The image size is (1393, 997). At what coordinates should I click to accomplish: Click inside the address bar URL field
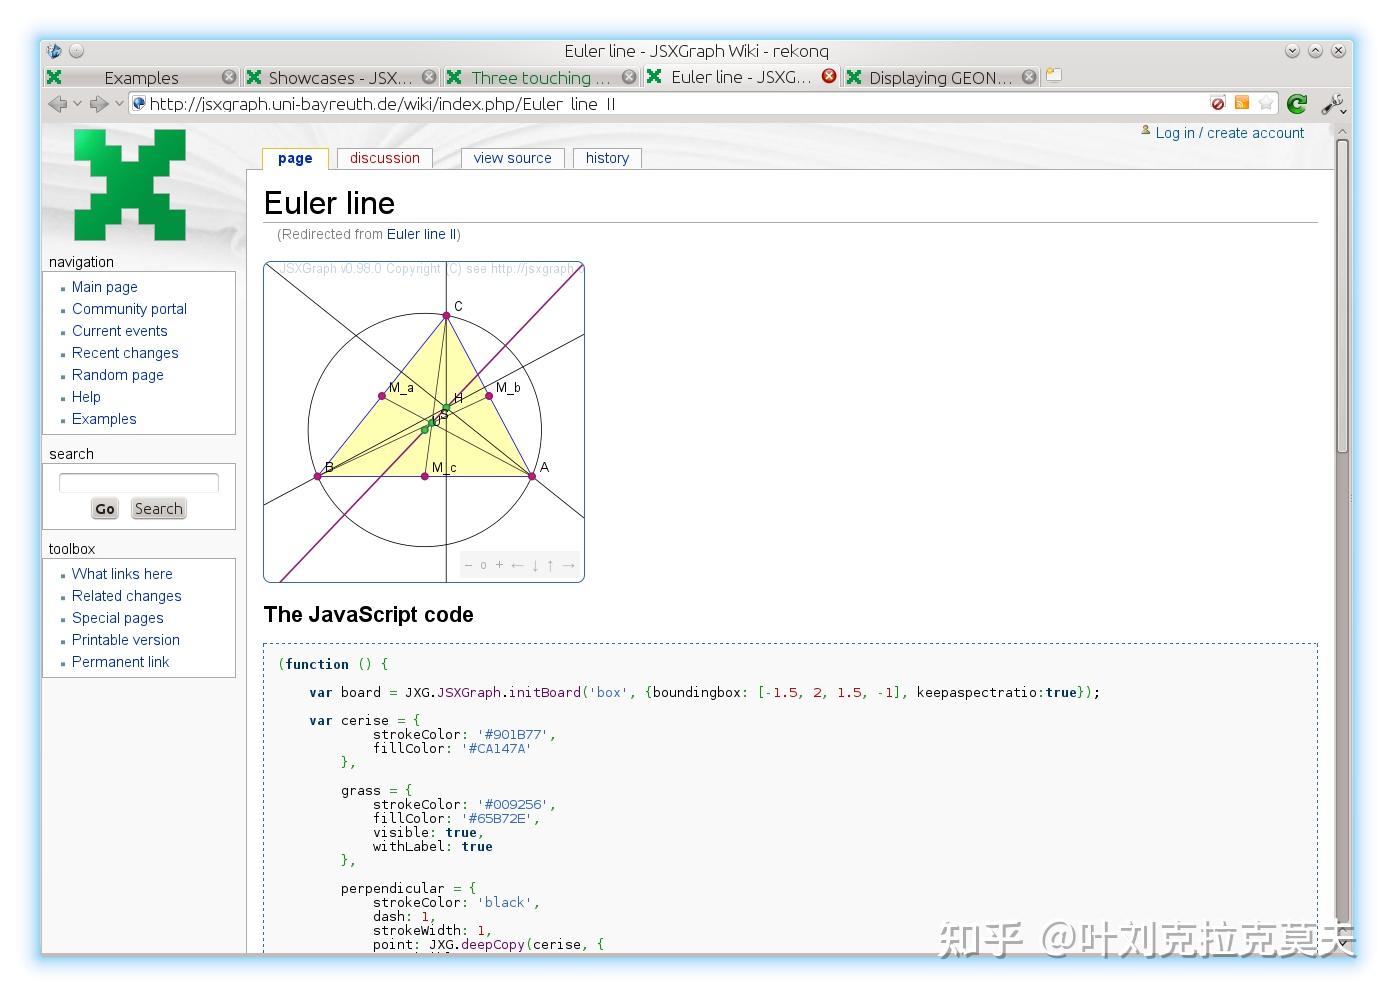600,104
